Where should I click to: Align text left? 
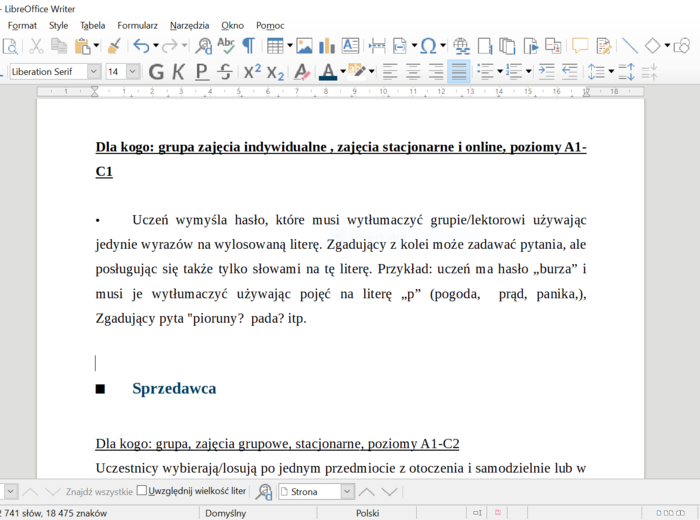(x=390, y=72)
